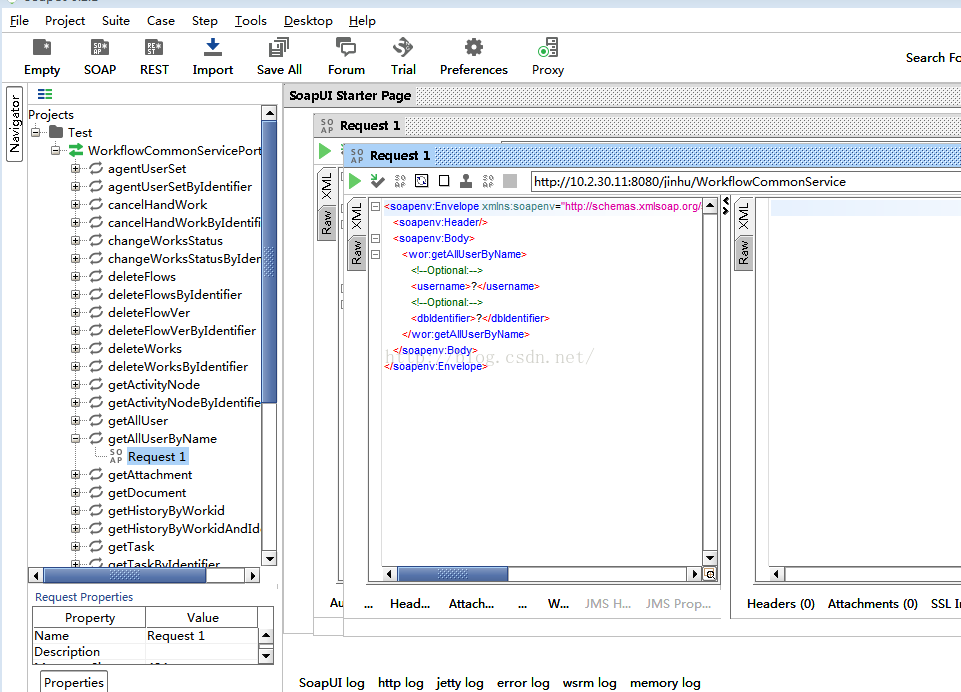Open the Head... request tab
The width and height of the screenshot is (961, 692).
tap(410, 604)
